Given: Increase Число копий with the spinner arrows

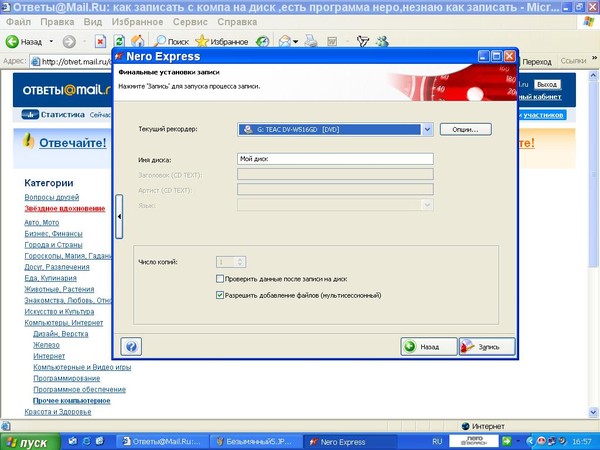Looking at the screenshot, I should click(x=240, y=262).
